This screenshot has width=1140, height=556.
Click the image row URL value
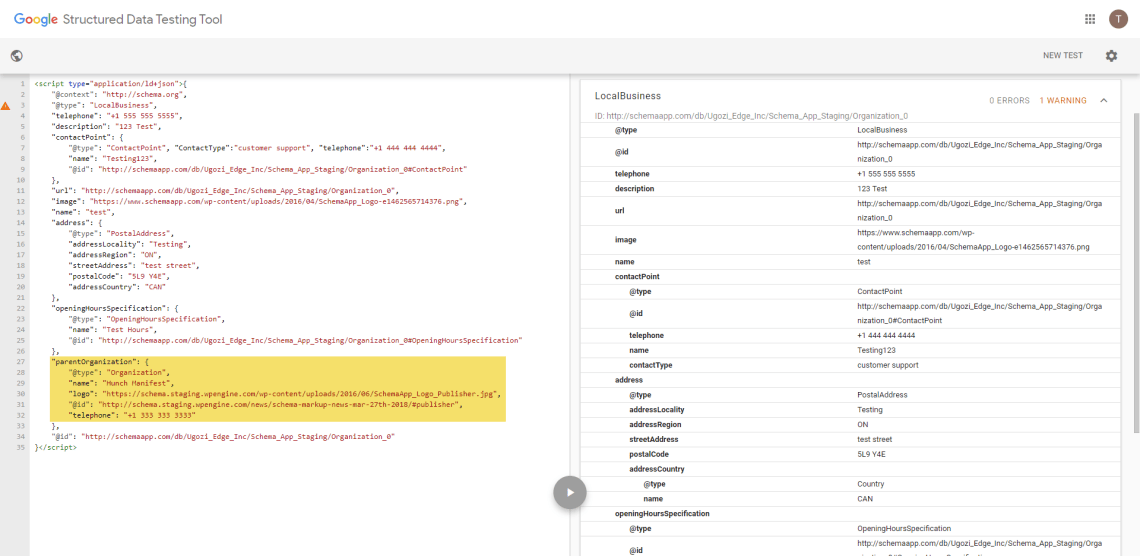(973, 240)
